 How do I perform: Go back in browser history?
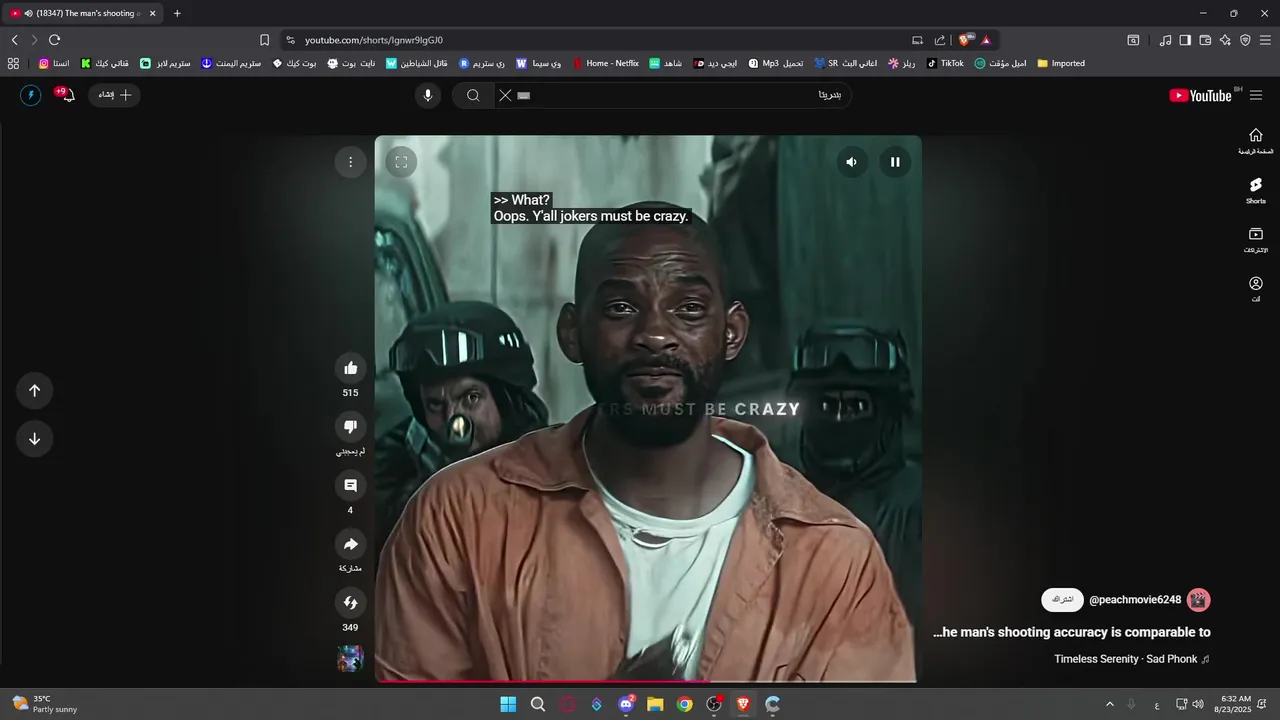tap(14, 40)
